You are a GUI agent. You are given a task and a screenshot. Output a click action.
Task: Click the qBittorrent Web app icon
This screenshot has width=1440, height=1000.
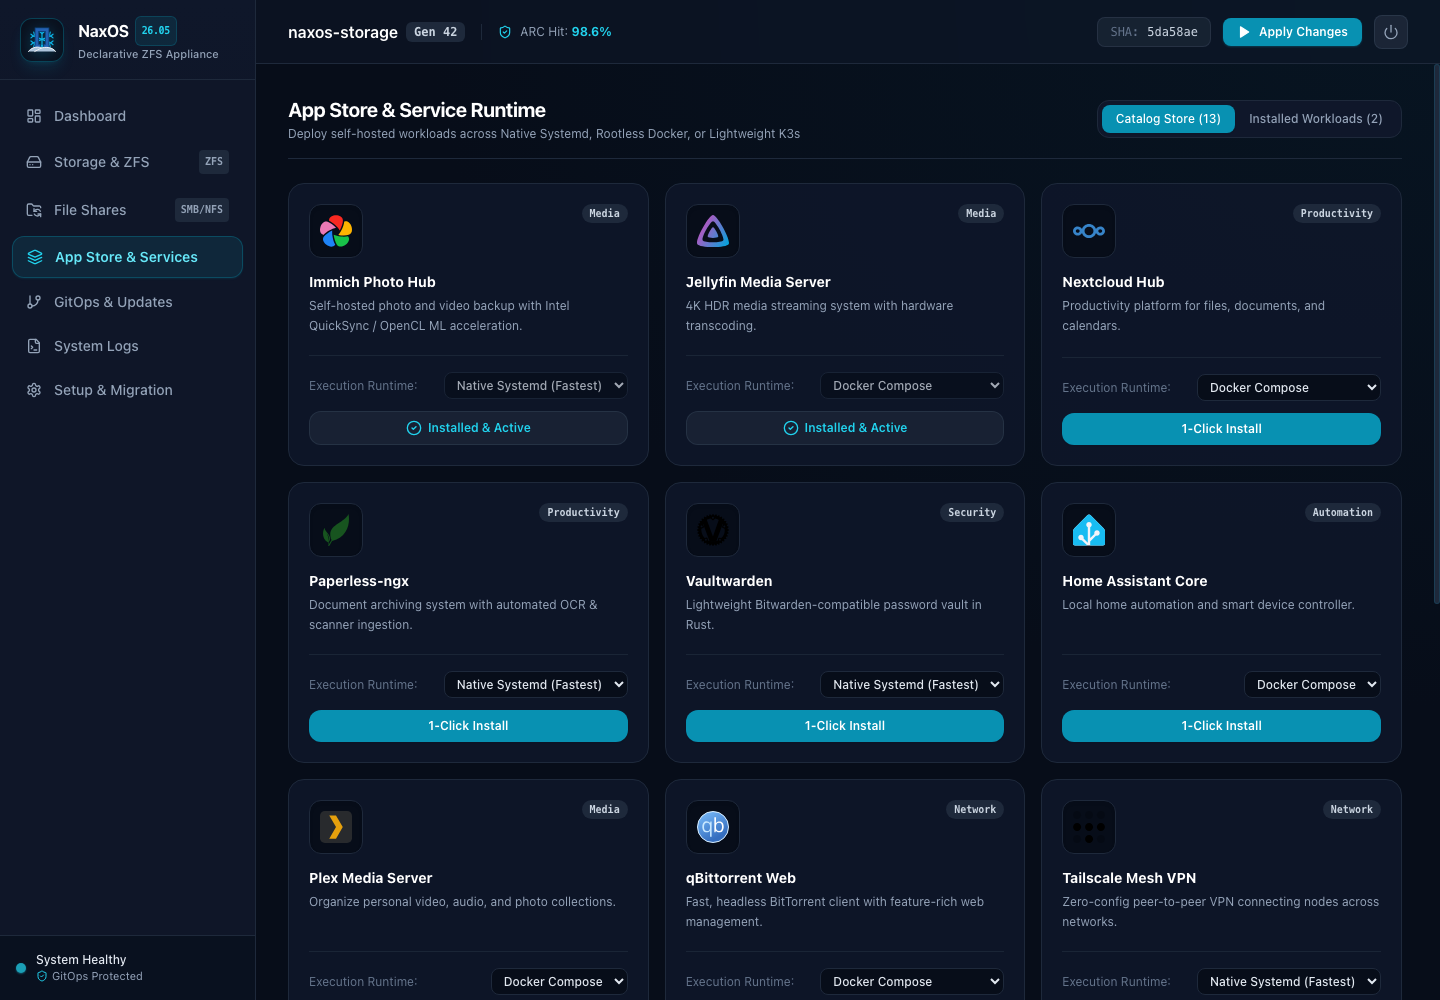pos(713,827)
